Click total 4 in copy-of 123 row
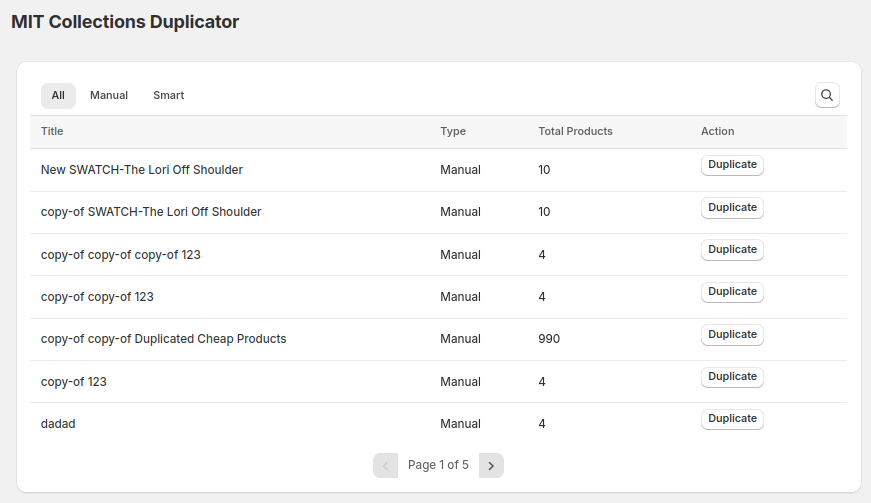 542,382
